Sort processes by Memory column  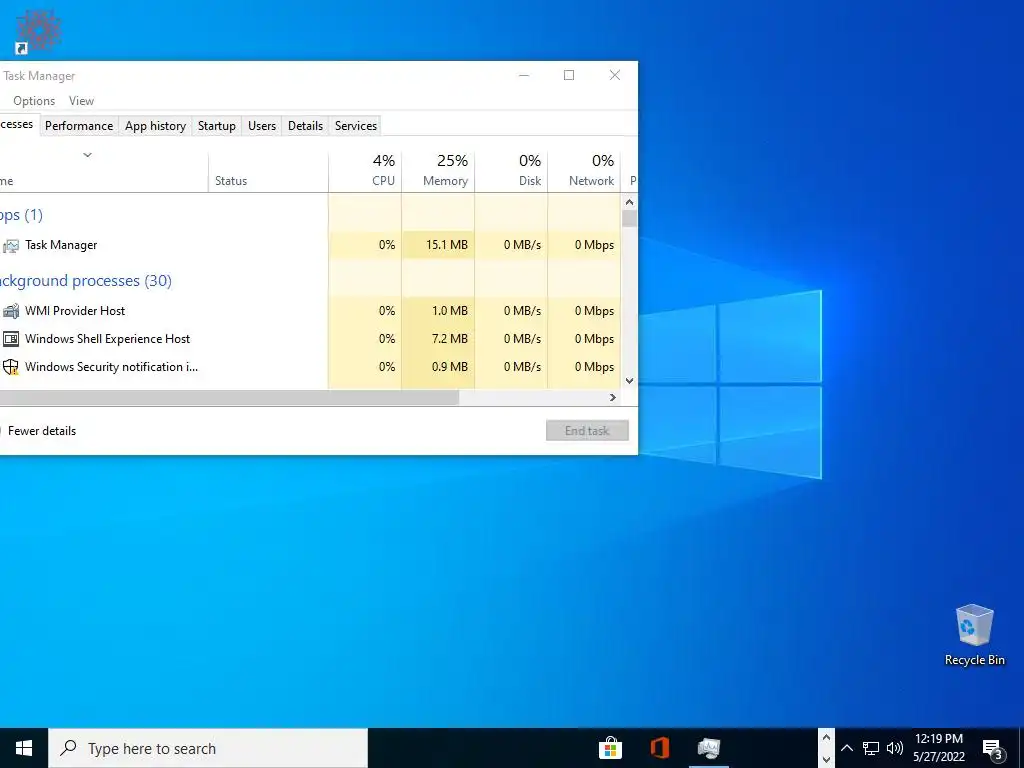(438, 171)
